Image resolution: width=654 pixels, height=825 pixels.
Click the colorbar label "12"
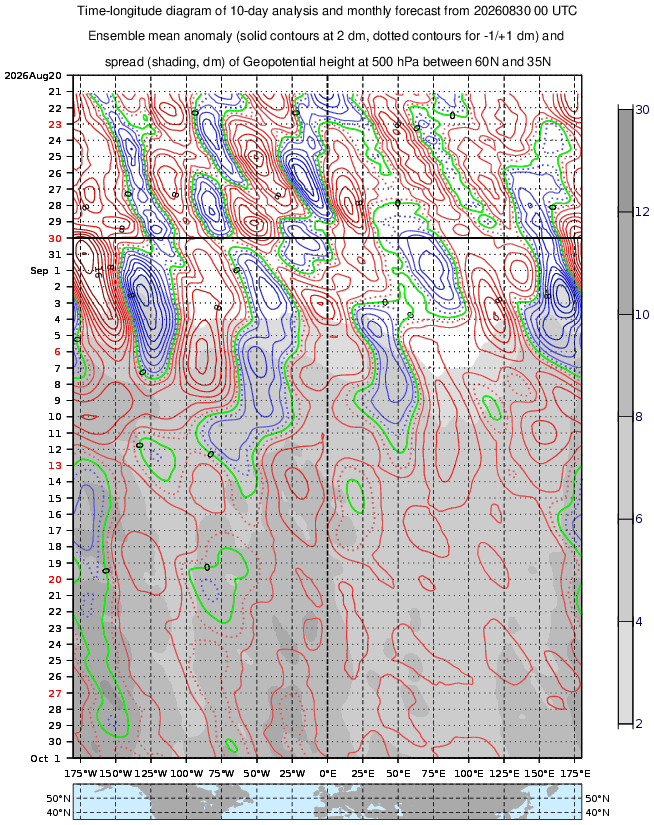(642, 212)
